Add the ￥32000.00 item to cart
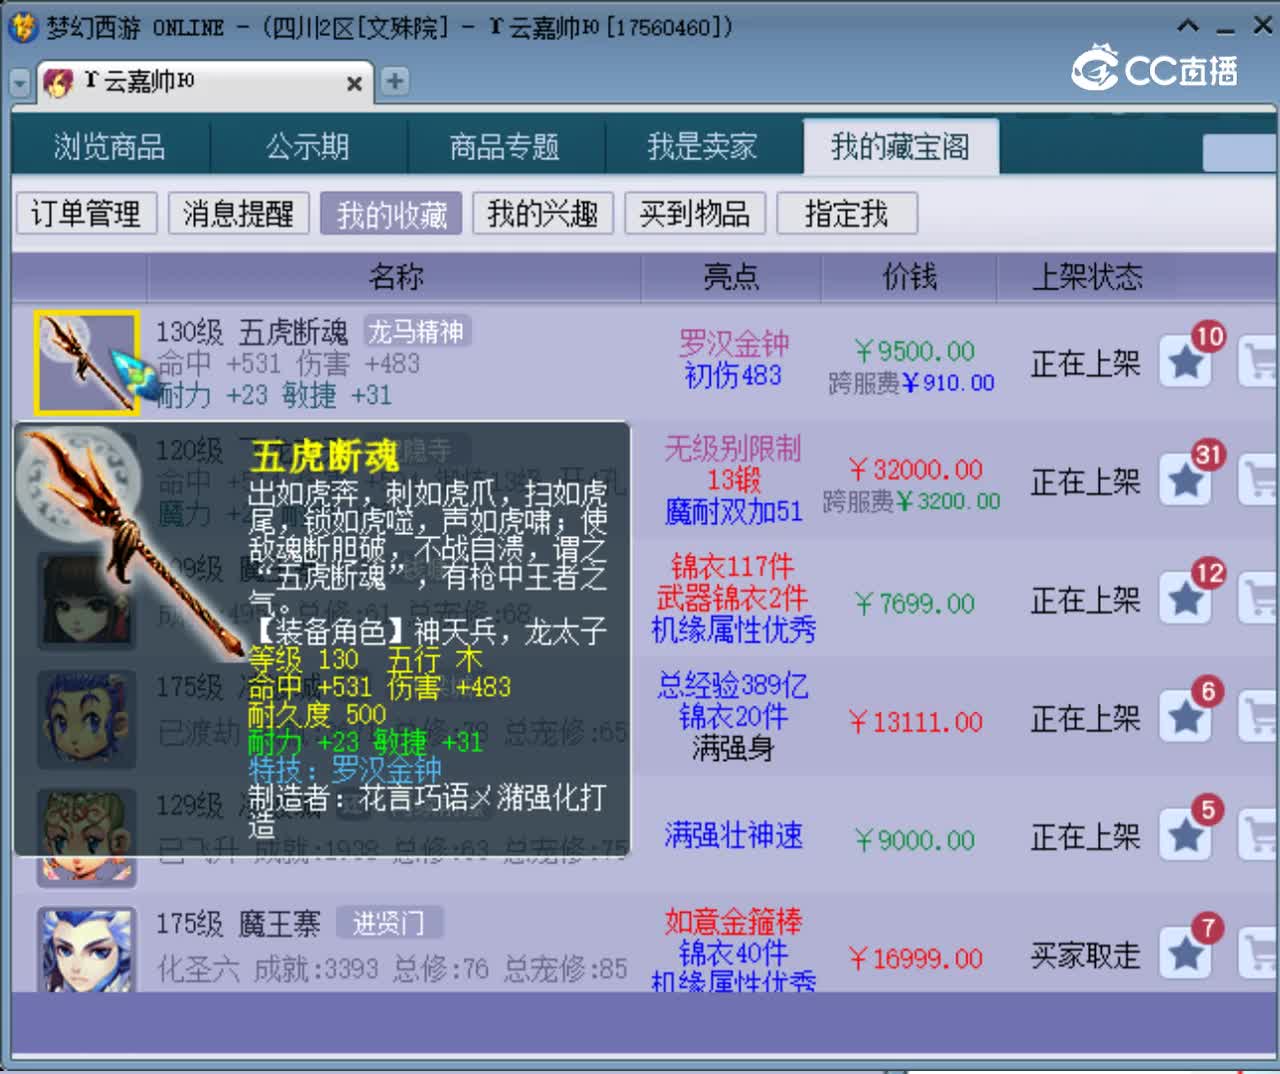Viewport: 1280px width, 1074px height. 1259,480
